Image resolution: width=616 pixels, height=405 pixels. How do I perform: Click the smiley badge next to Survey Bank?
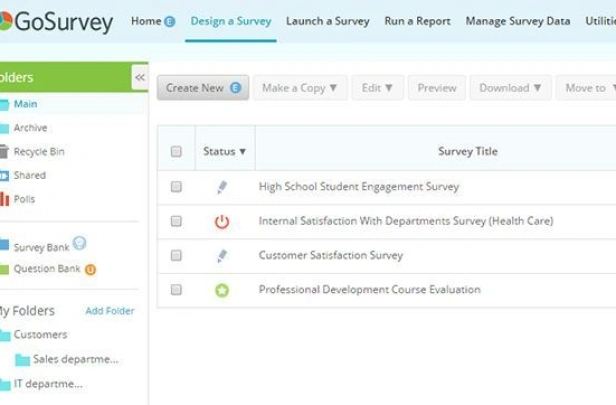[x=79, y=243]
